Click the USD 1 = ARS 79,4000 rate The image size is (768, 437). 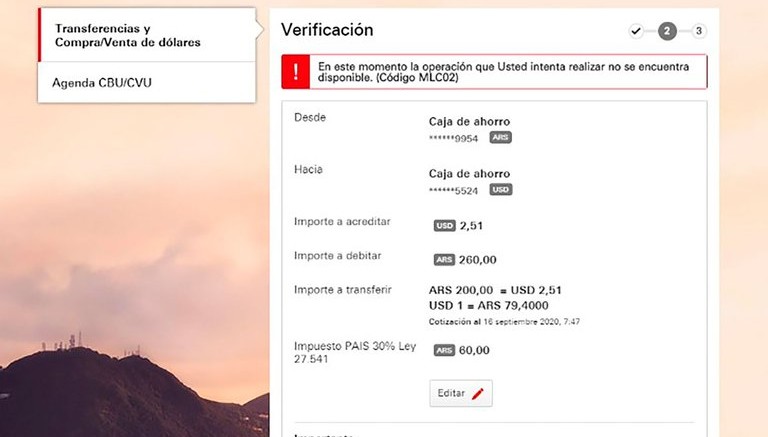tap(488, 305)
